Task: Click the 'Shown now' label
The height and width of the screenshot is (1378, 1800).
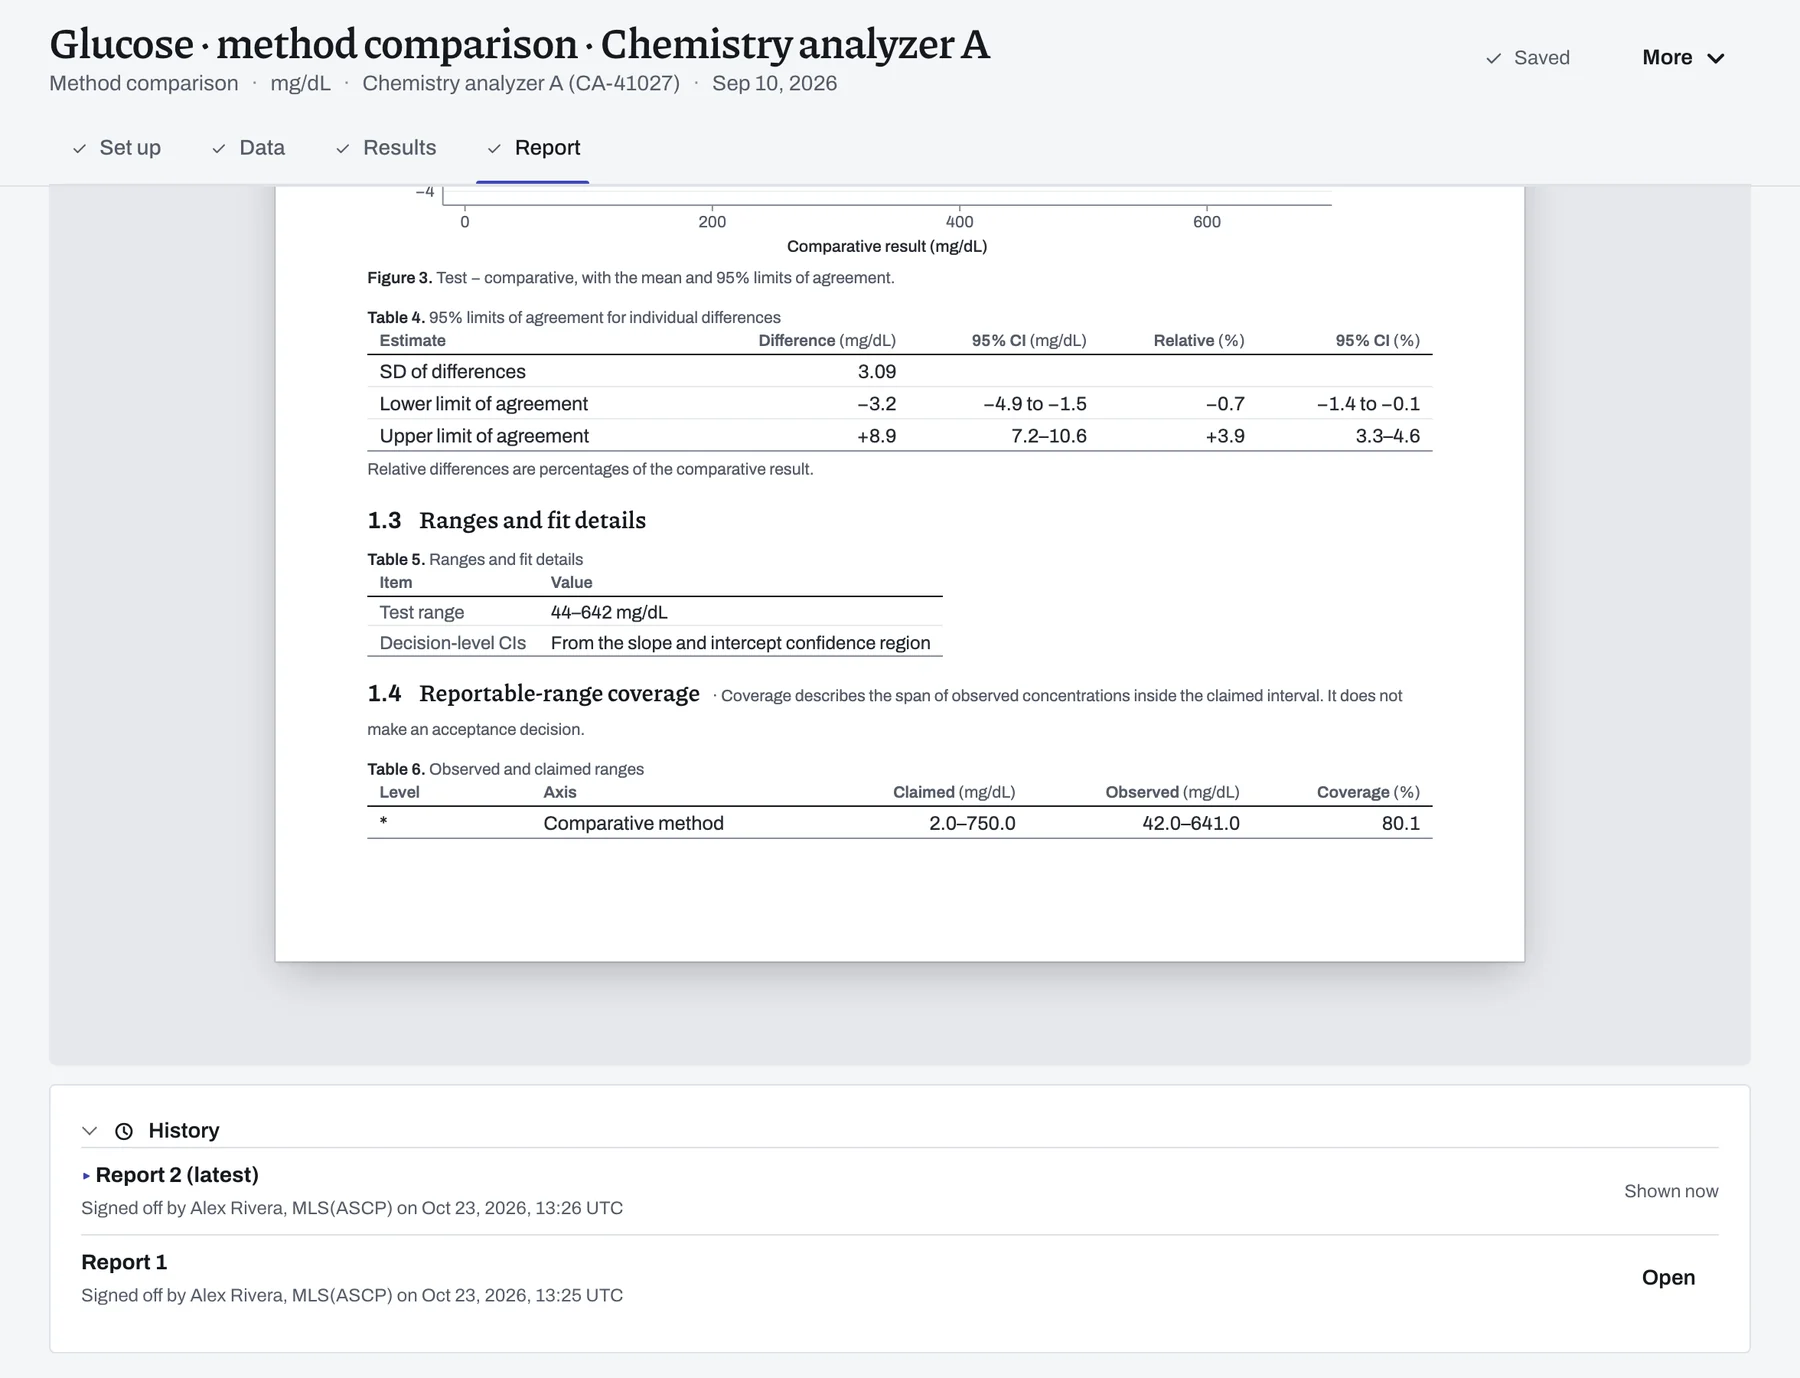Action: coord(1671,1191)
